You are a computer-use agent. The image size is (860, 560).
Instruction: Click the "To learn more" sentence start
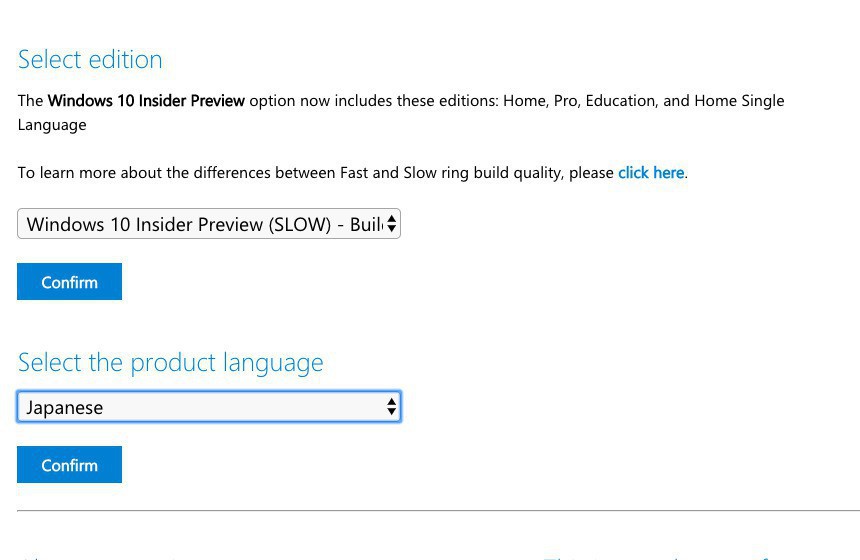tap(63, 173)
